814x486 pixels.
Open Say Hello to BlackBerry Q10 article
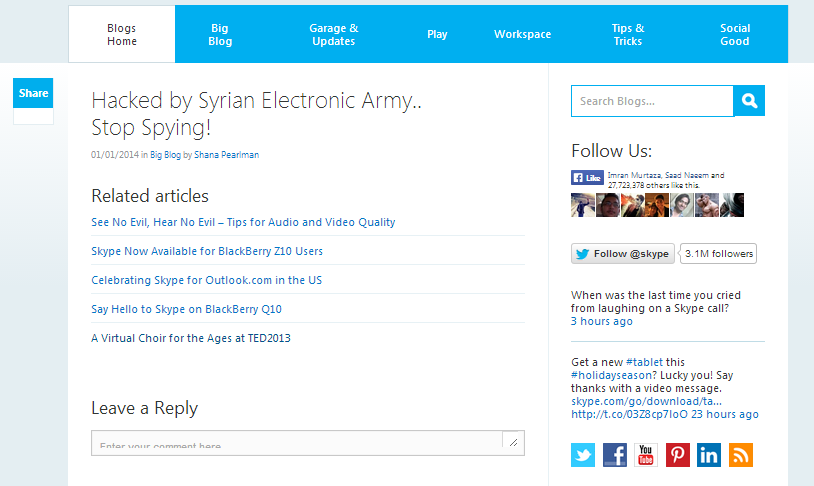(x=186, y=309)
